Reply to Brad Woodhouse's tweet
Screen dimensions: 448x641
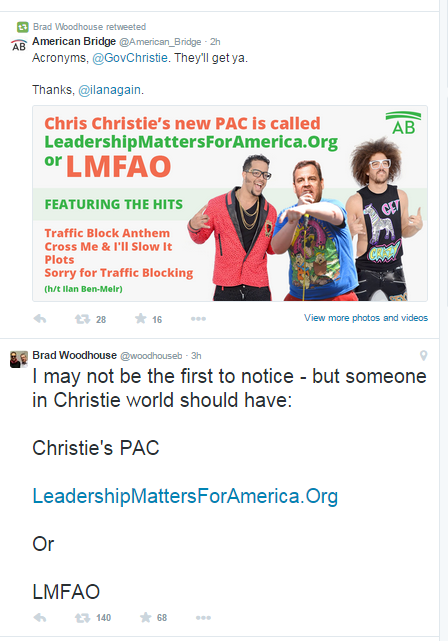(40, 617)
